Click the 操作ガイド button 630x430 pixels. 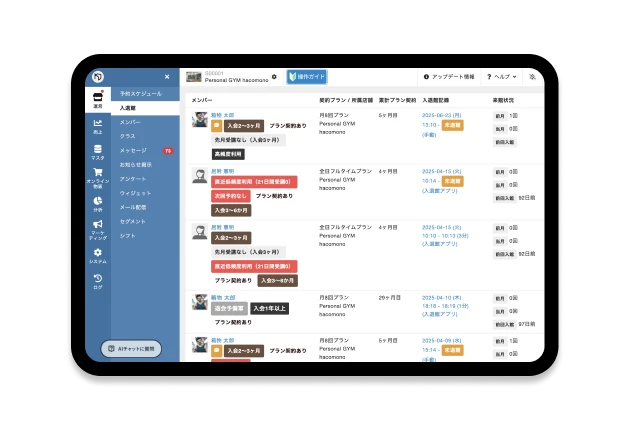pyautogui.click(x=307, y=77)
